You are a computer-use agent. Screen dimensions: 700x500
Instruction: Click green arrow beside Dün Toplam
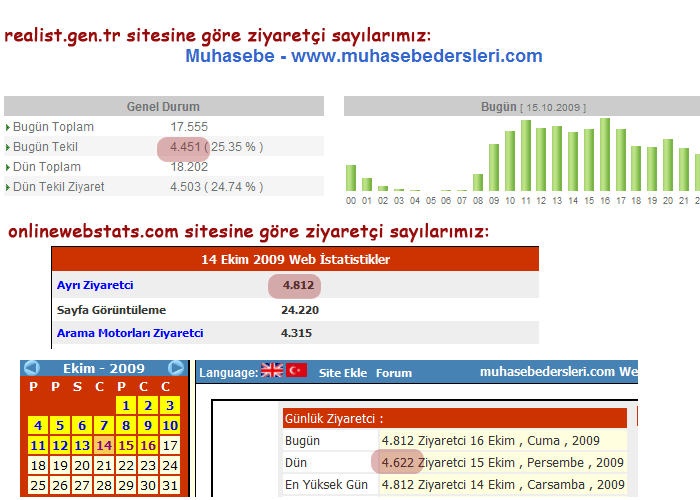9,167
